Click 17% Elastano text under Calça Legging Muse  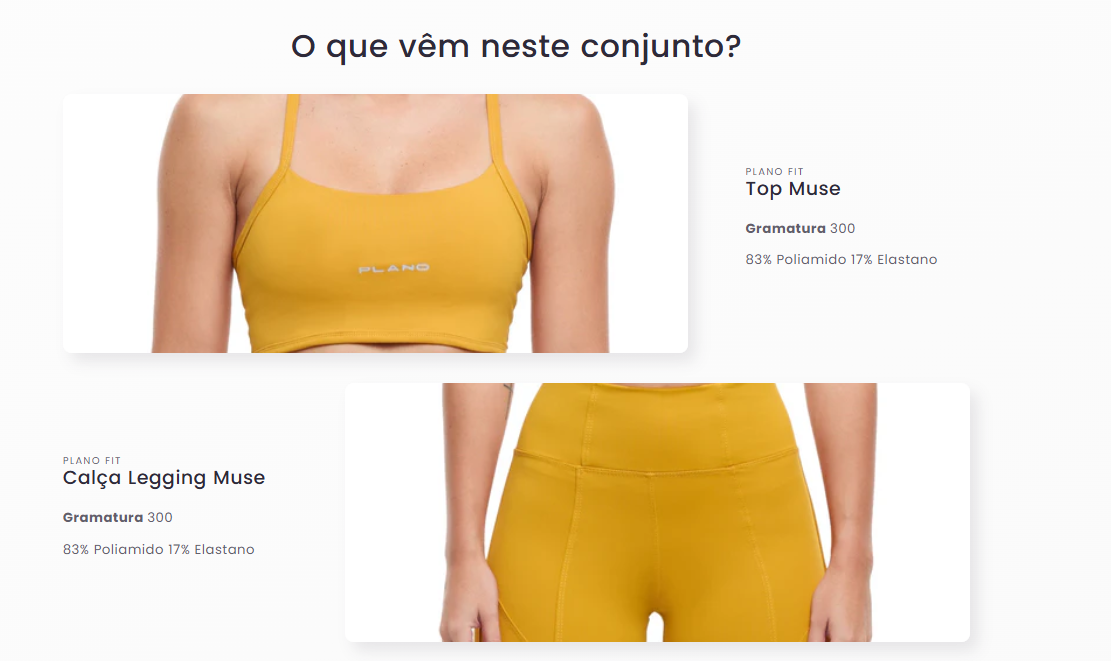(211, 550)
